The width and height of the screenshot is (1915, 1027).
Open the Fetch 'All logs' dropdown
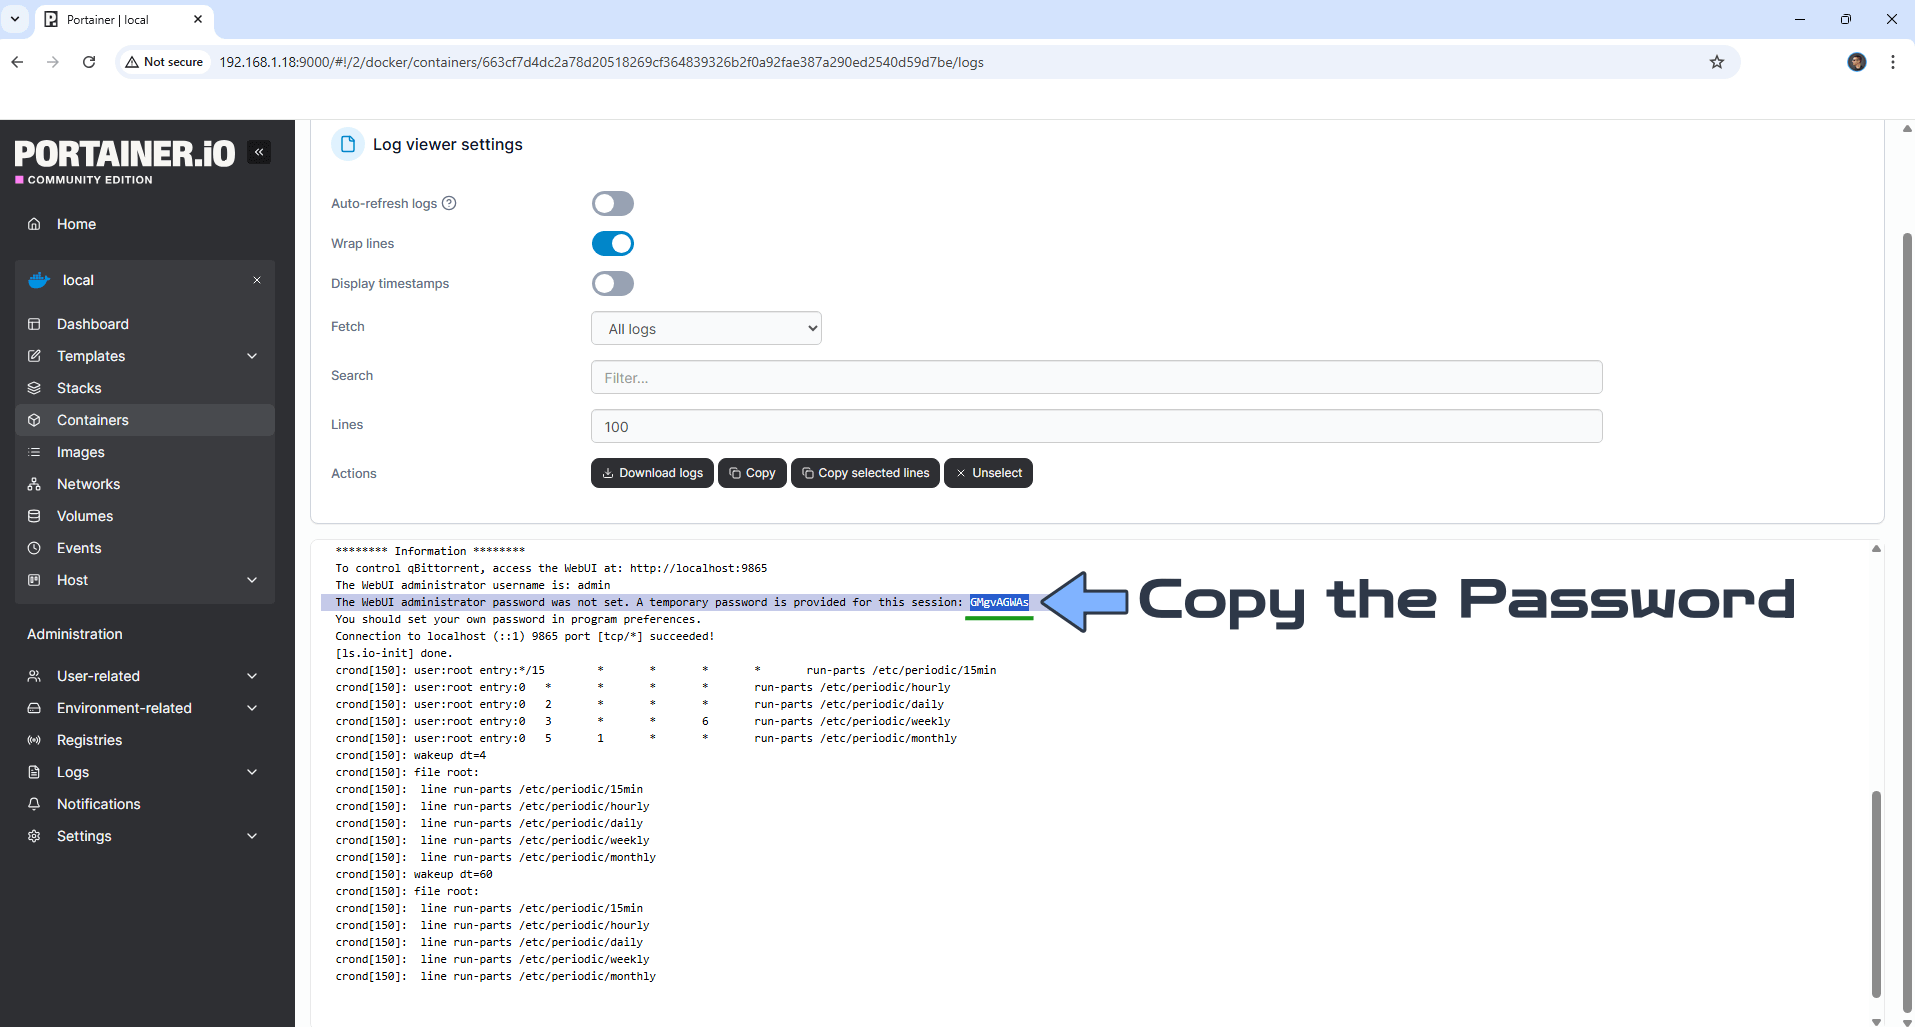coord(706,329)
